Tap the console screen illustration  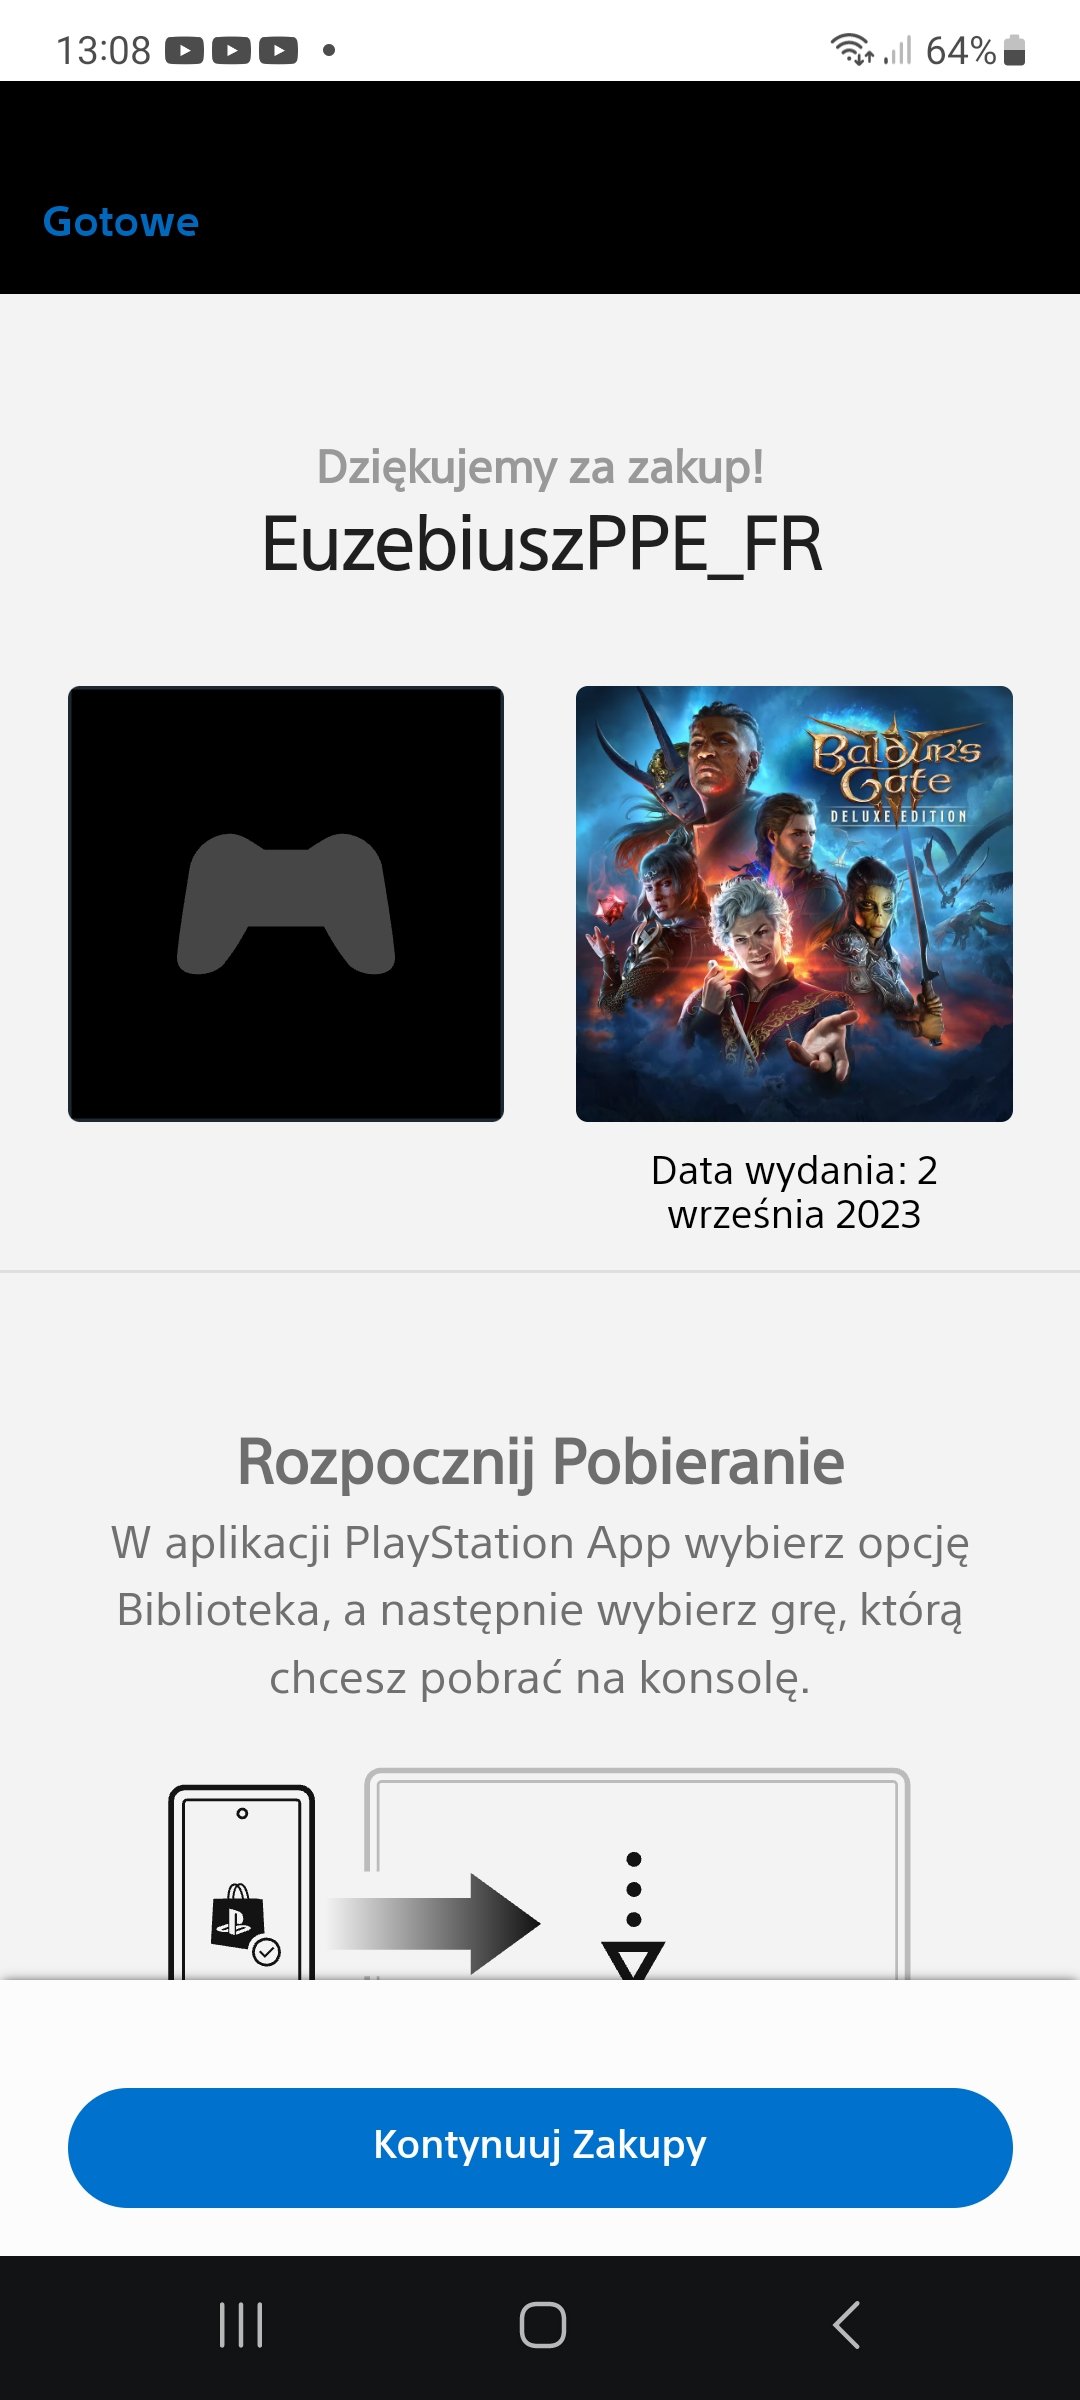(x=637, y=1874)
